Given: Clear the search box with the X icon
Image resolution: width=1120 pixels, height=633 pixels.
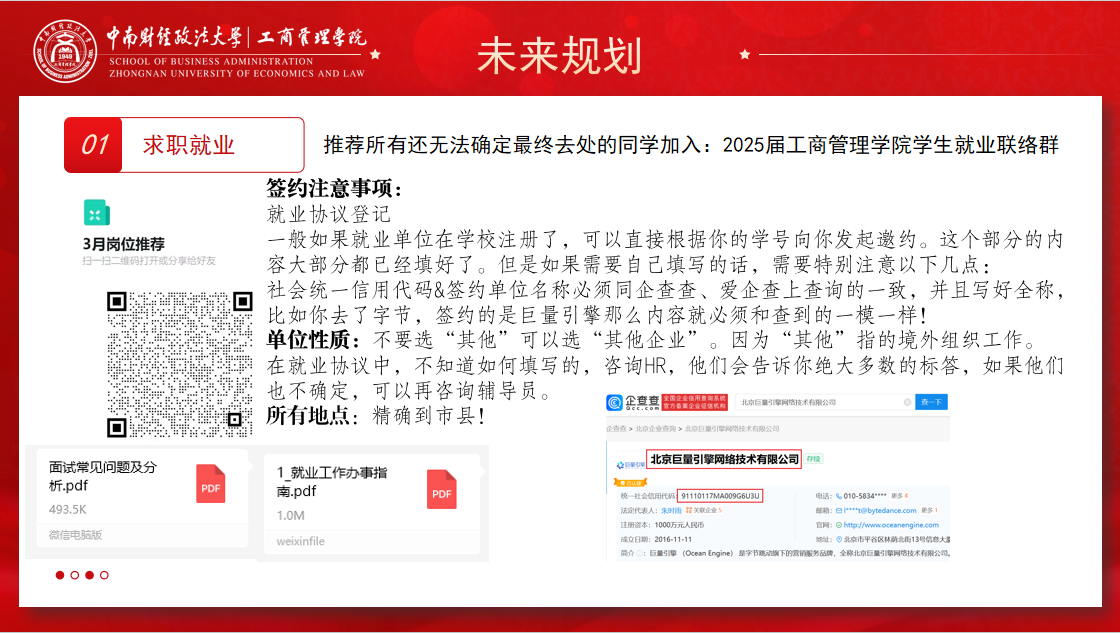Looking at the screenshot, I should point(907,402).
